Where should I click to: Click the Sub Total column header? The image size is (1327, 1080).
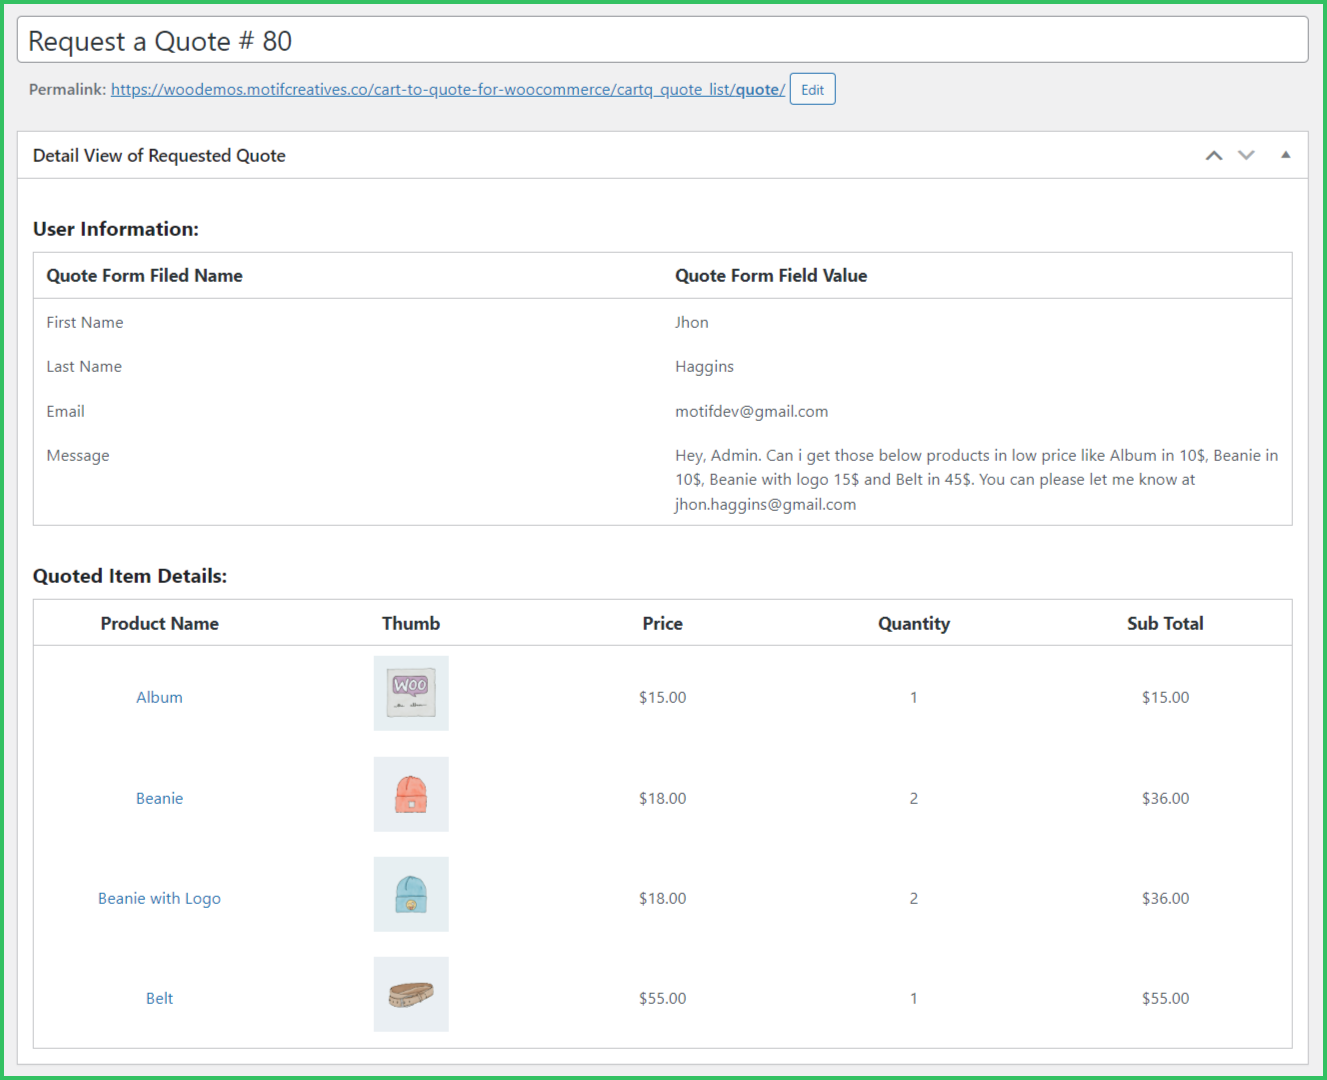(1165, 623)
